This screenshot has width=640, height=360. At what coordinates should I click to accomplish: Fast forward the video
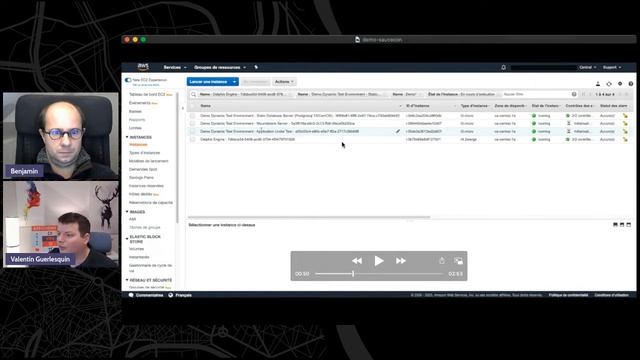pyautogui.click(x=401, y=261)
